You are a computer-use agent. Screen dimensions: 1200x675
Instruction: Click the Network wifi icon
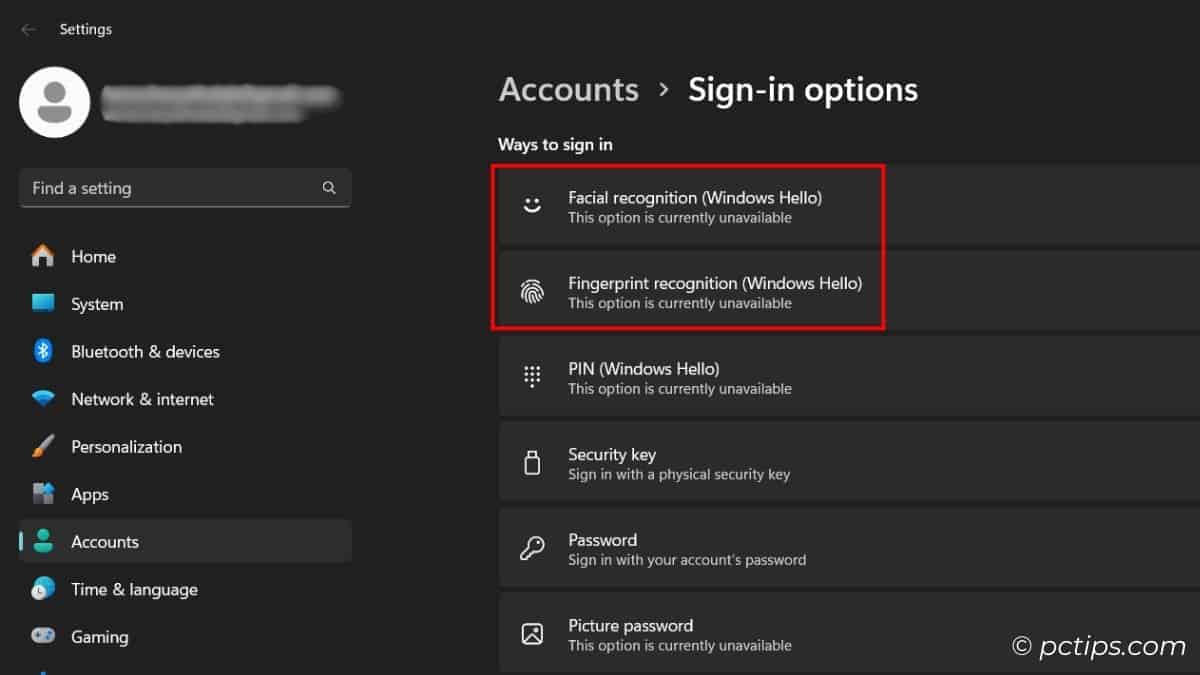[x=43, y=399]
